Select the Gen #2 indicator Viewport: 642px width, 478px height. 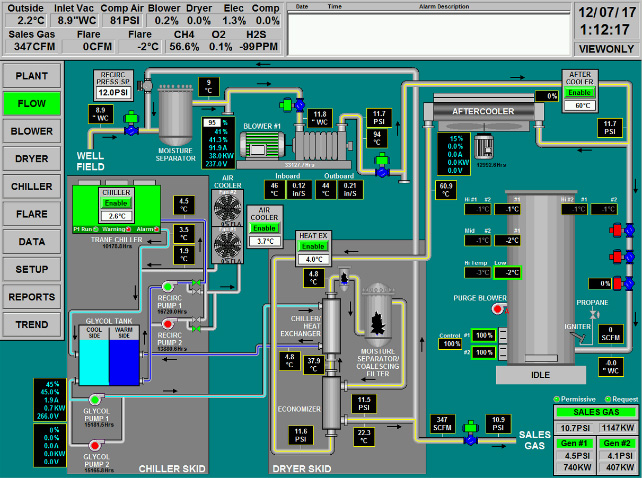(617, 443)
